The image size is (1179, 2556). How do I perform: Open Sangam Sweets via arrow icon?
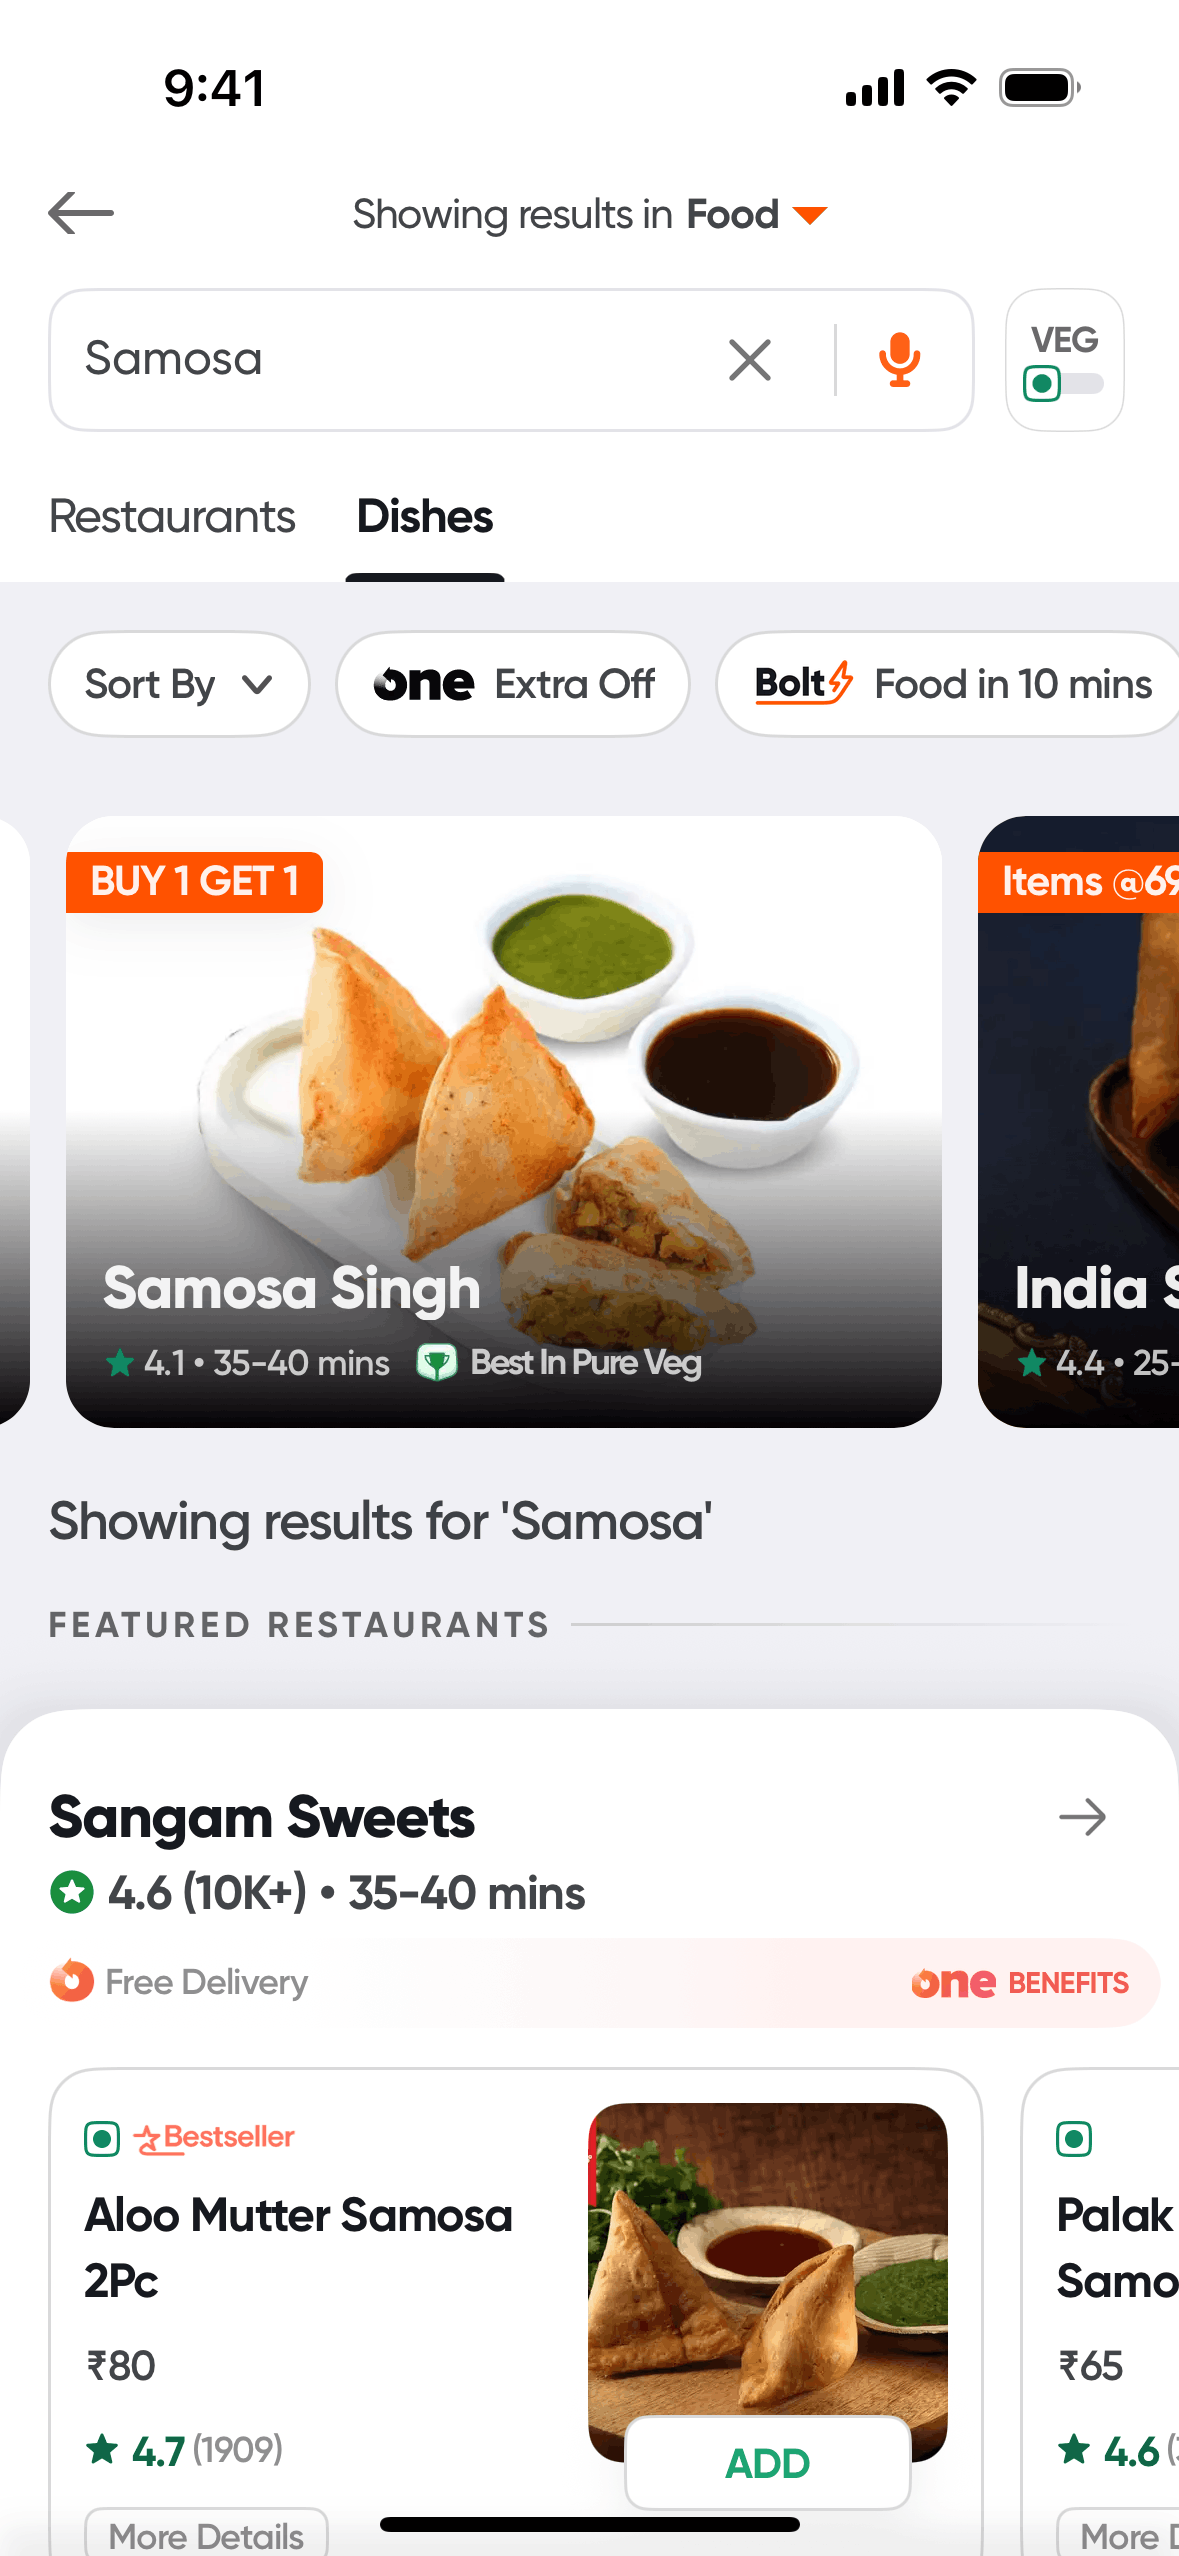pyautogui.click(x=1082, y=1817)
